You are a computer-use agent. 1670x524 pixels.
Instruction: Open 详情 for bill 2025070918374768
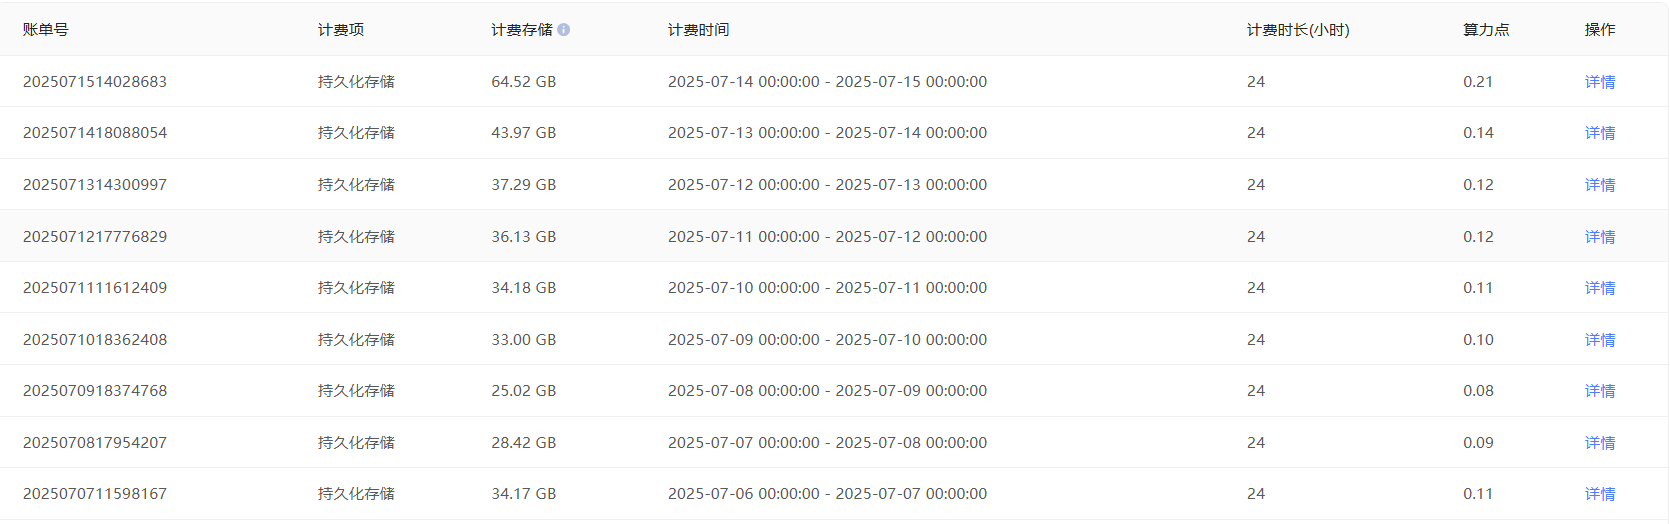pos(1600,391)
